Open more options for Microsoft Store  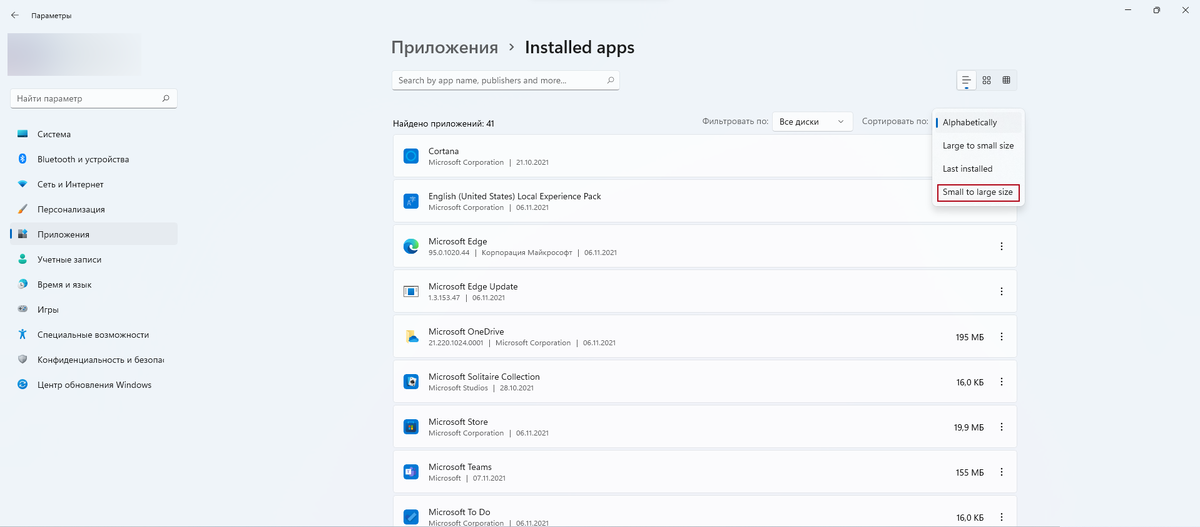(x=1001, y=427)
